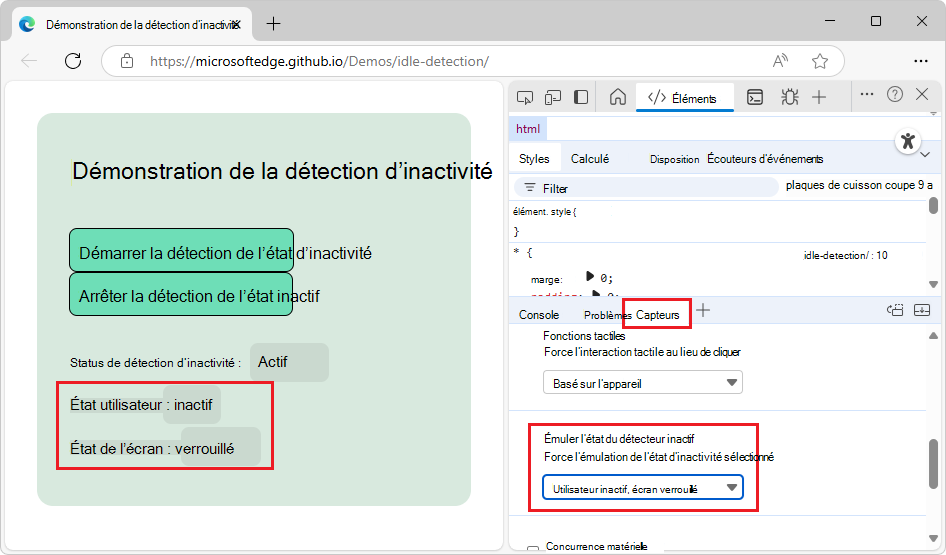Click the Edge browser logo icon

click(x=27, y=24)
